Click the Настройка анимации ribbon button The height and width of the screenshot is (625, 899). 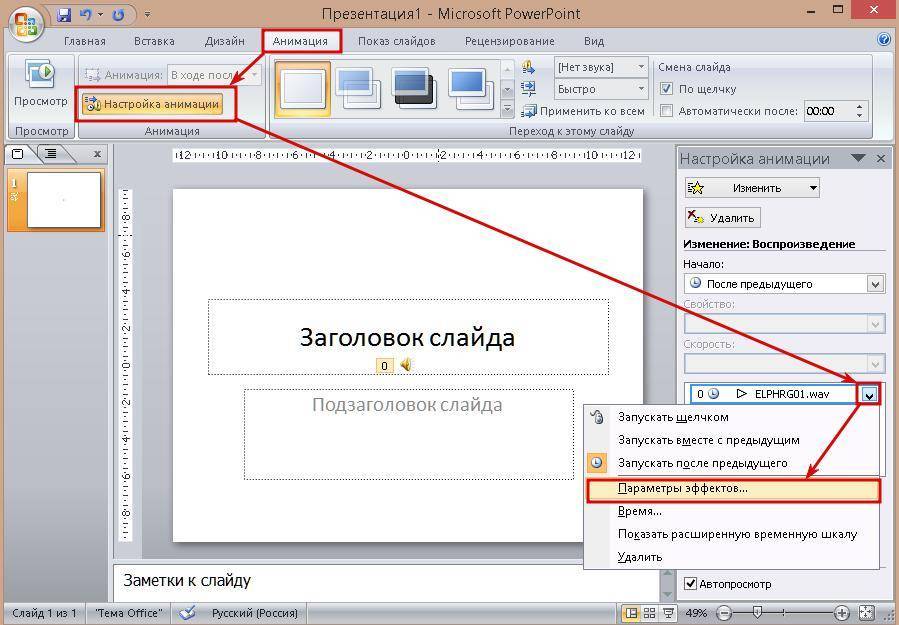152,104
